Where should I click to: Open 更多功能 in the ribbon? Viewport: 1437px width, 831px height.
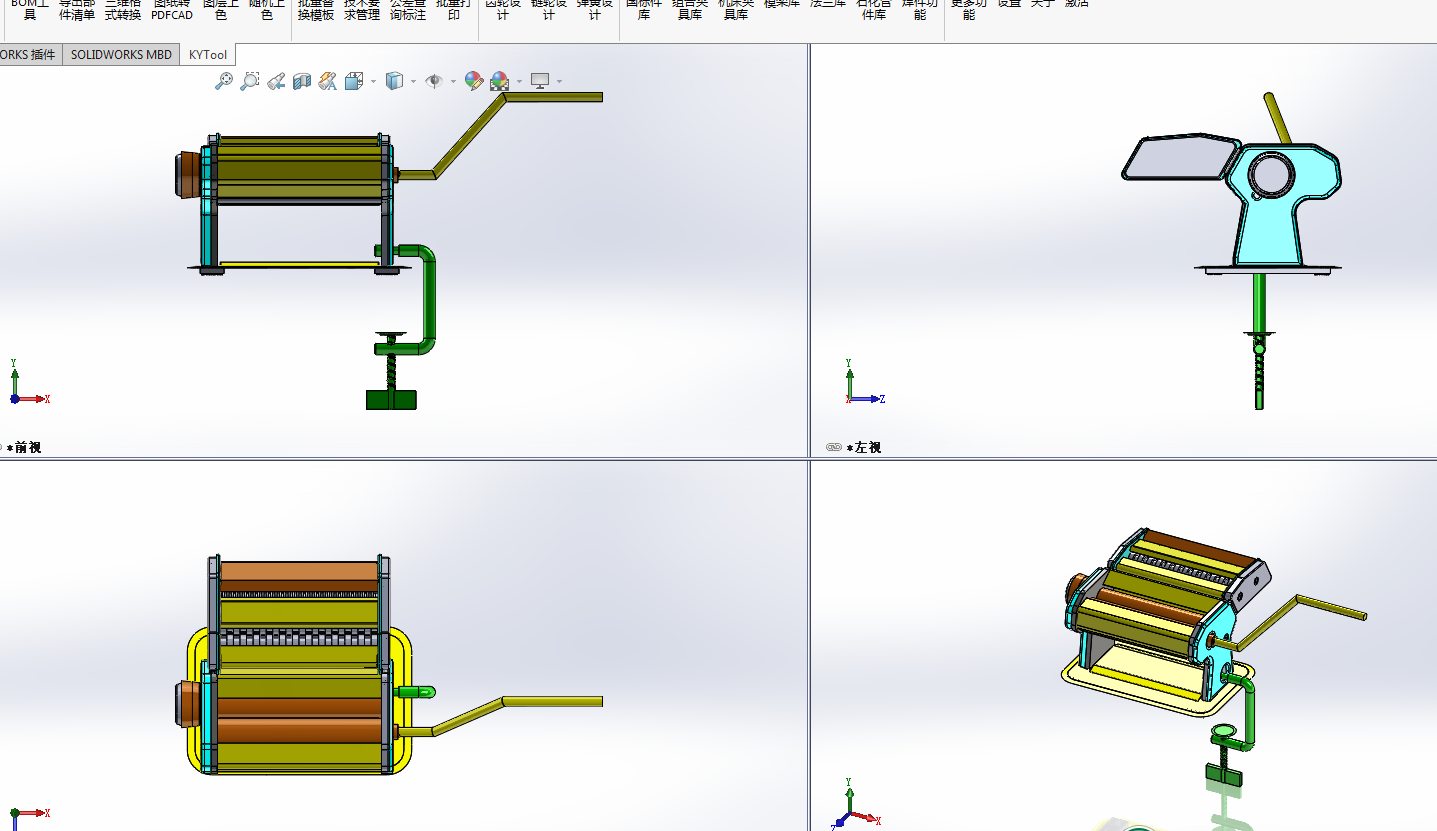pyautogui.click(x=969, y=9)
